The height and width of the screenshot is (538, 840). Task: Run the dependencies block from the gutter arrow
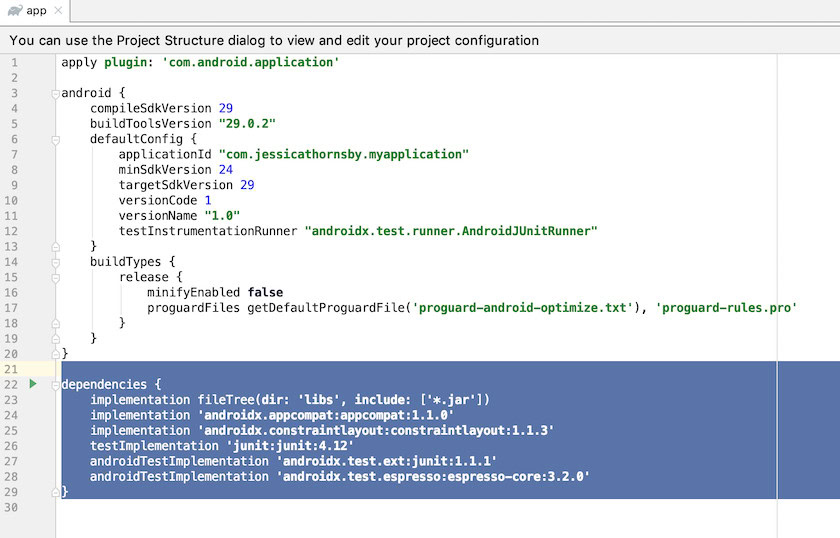[x=33, y=384]
